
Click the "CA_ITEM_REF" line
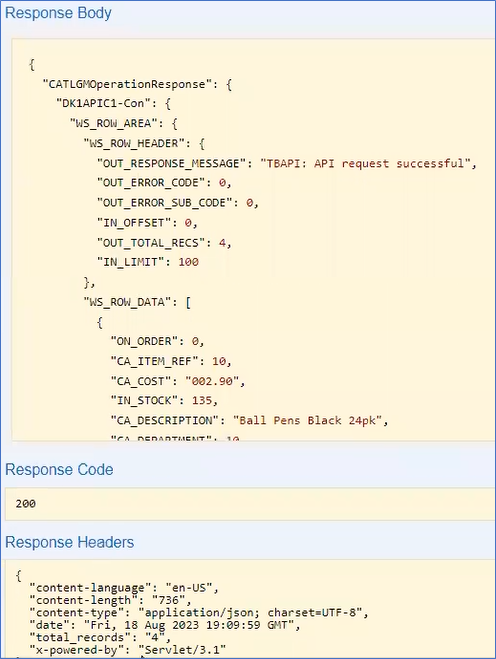coord(171,361)
